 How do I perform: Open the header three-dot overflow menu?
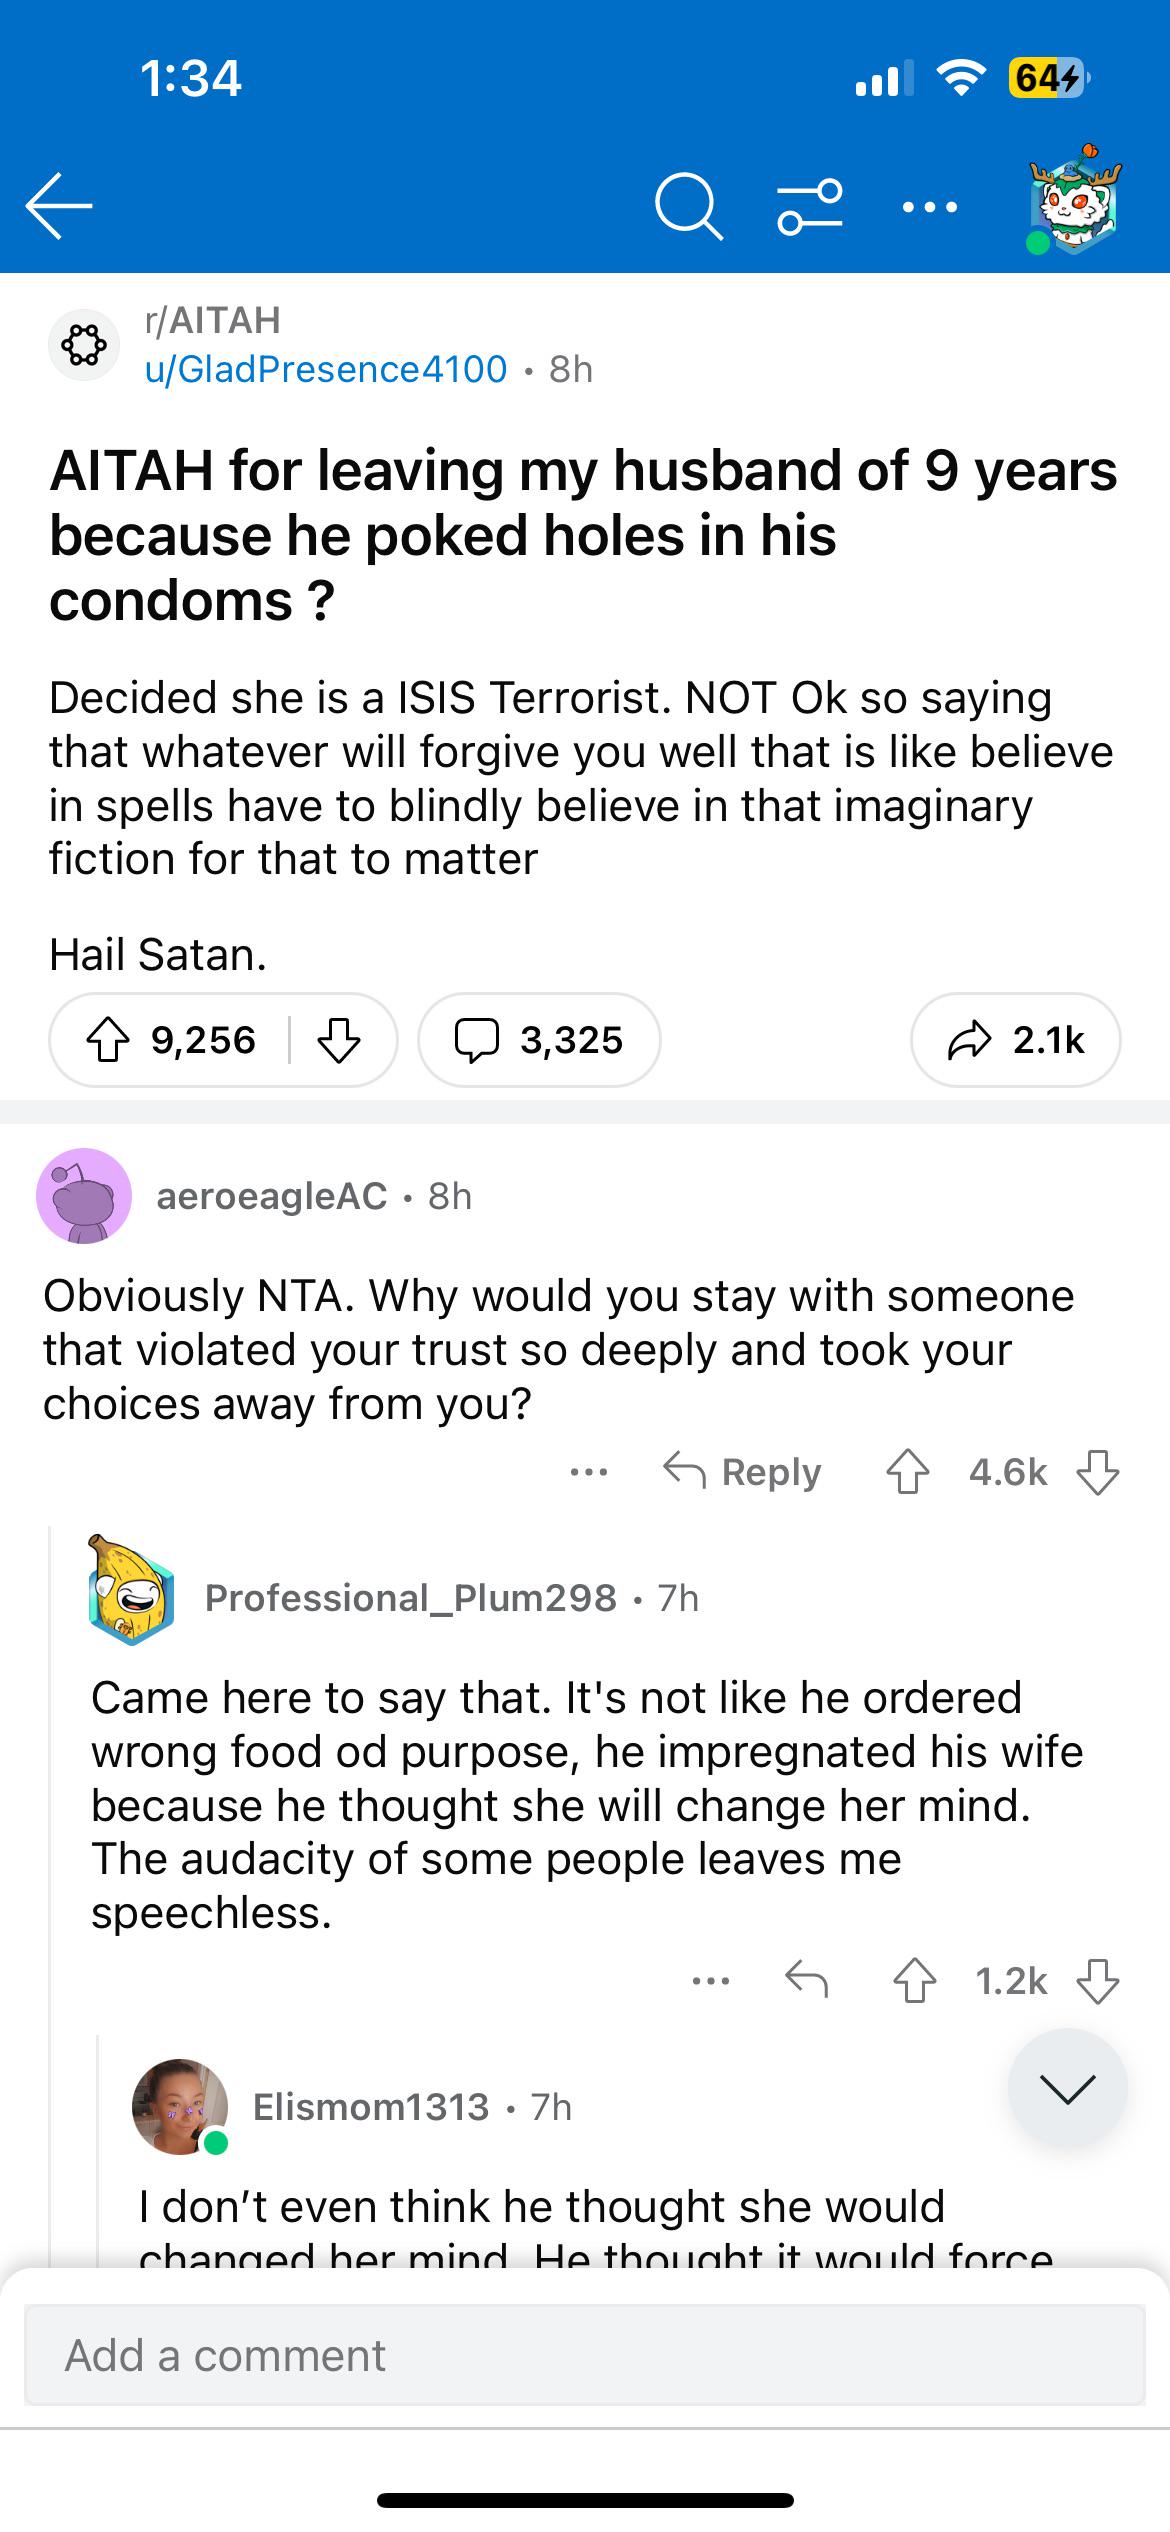click(929, 207)
